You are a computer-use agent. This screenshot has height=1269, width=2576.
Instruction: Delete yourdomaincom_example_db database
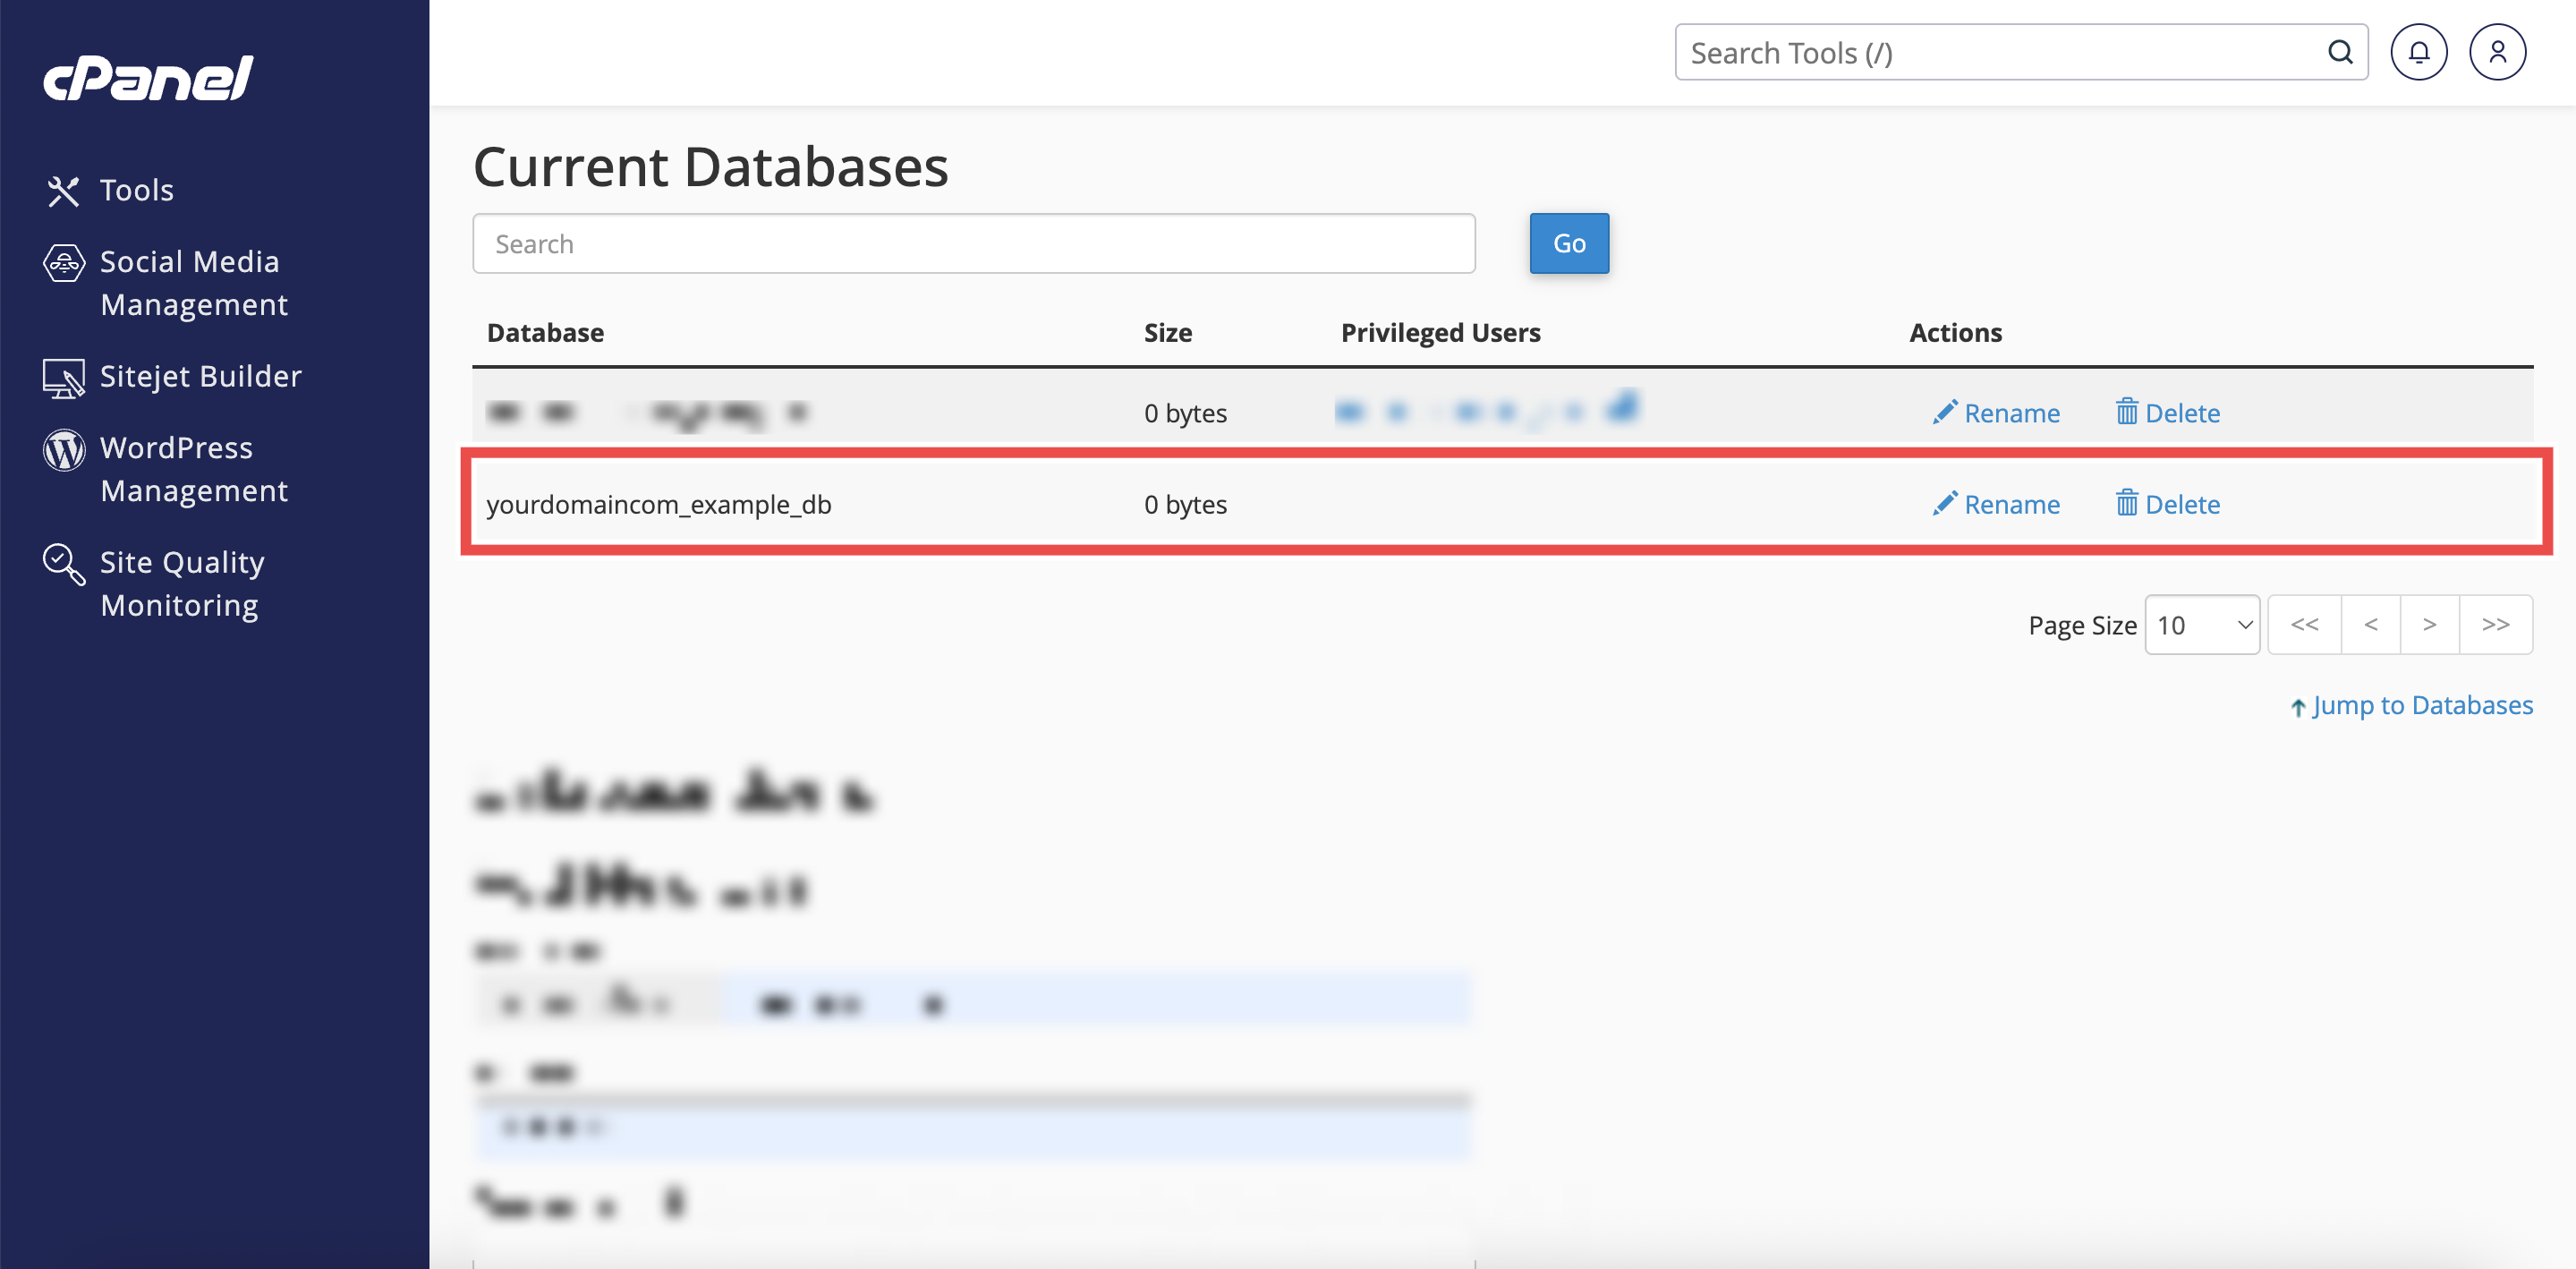2168,504
